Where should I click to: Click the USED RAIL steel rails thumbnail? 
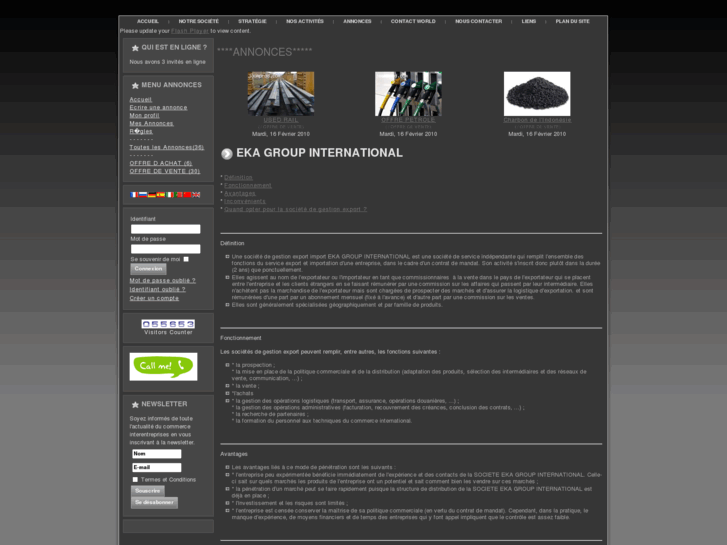[281, 94]
